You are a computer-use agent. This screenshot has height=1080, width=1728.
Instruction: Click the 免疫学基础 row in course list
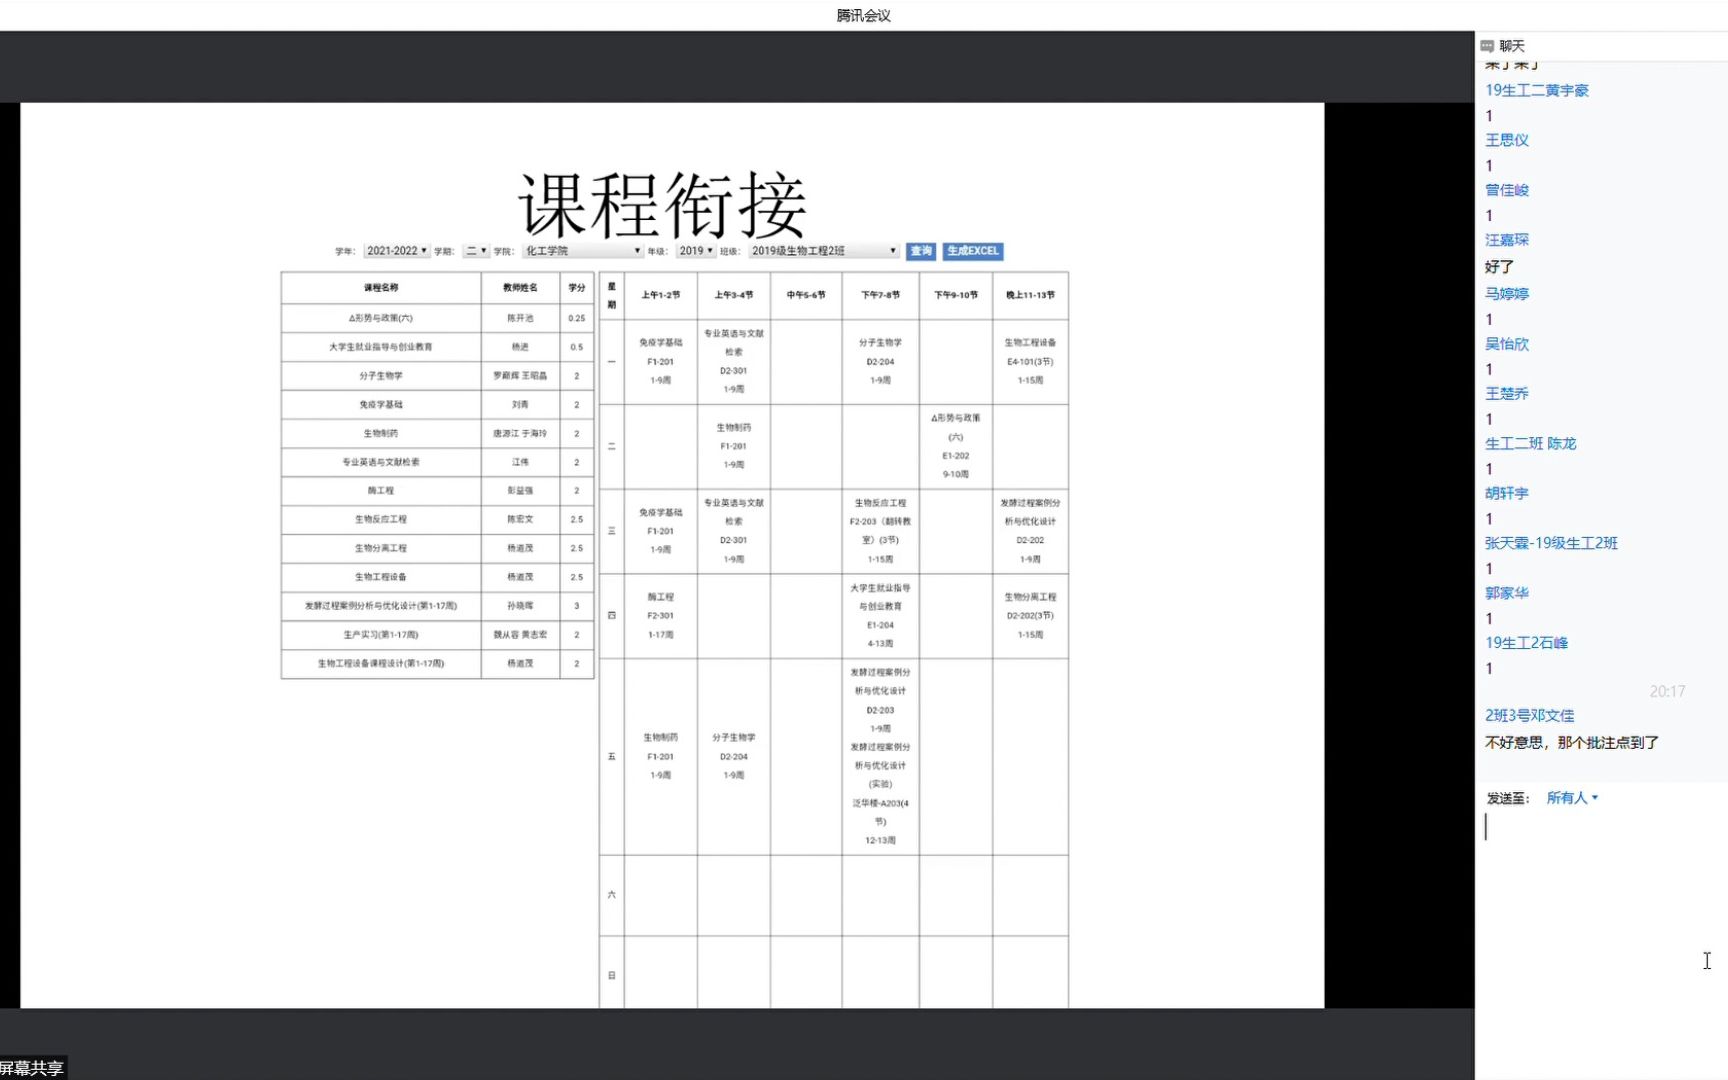tap(437, 405)
